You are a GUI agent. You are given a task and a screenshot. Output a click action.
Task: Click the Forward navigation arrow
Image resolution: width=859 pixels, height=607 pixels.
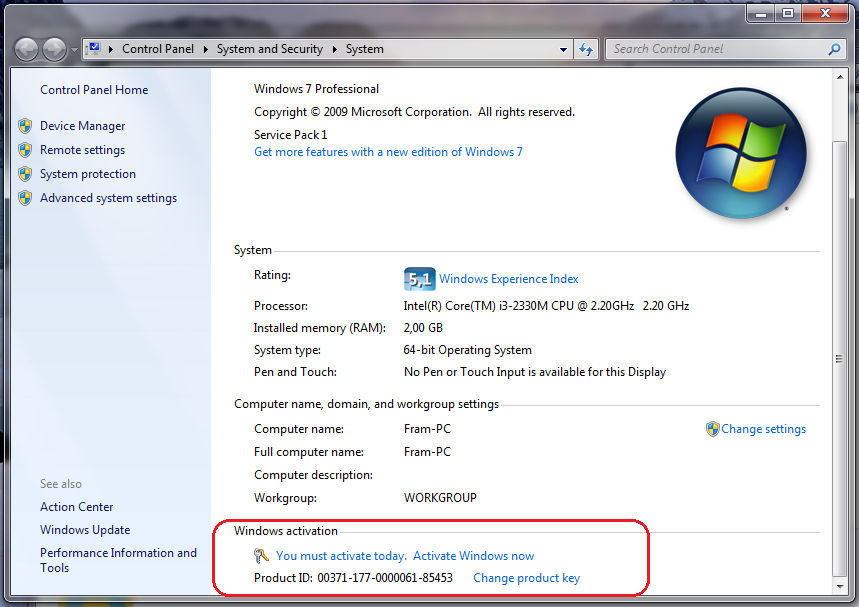coord(54,49)
